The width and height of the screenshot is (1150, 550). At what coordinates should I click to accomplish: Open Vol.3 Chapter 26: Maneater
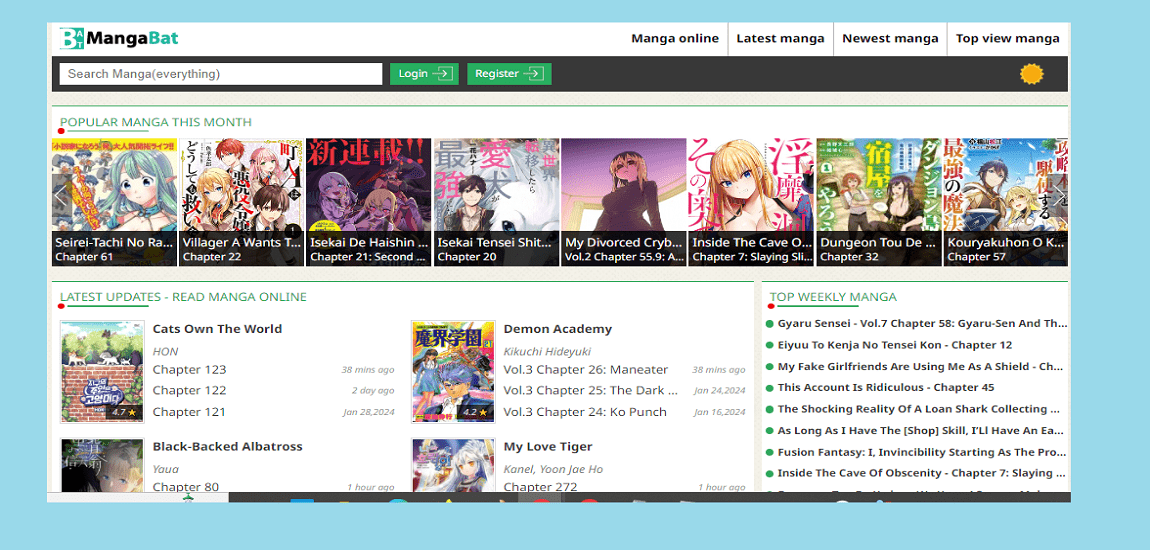[586, 370]
